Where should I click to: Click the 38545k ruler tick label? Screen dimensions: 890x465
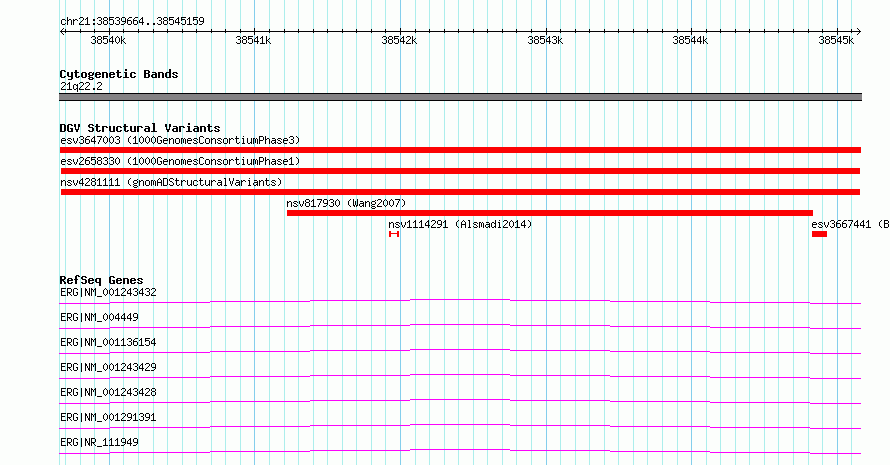coord(836,40)
